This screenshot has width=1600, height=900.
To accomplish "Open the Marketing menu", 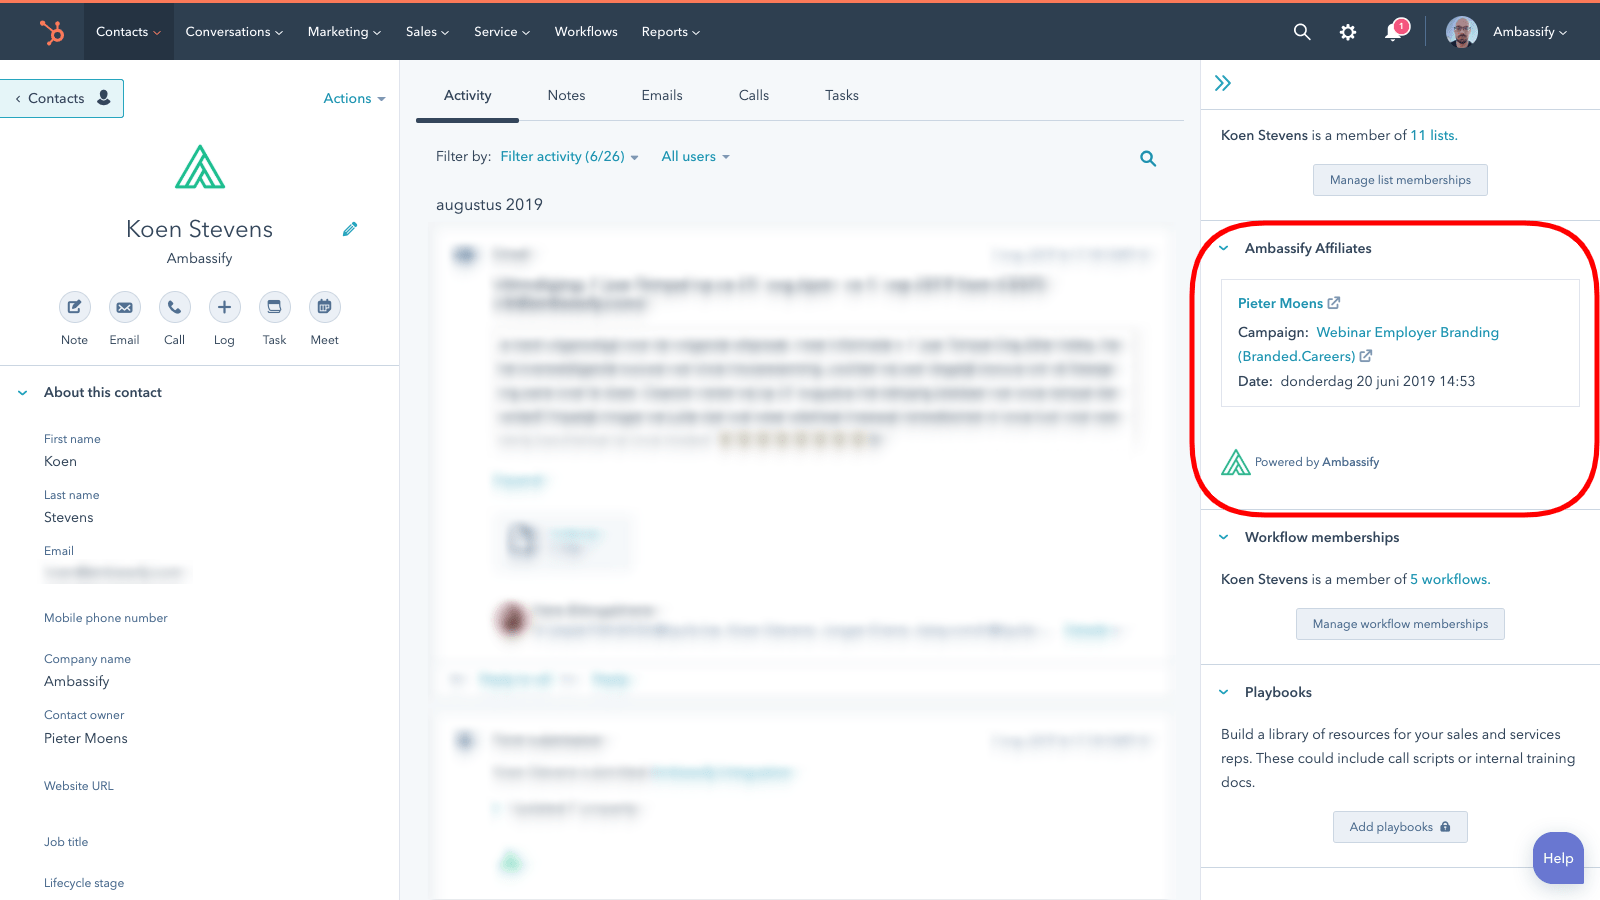I will click(343, 32).
